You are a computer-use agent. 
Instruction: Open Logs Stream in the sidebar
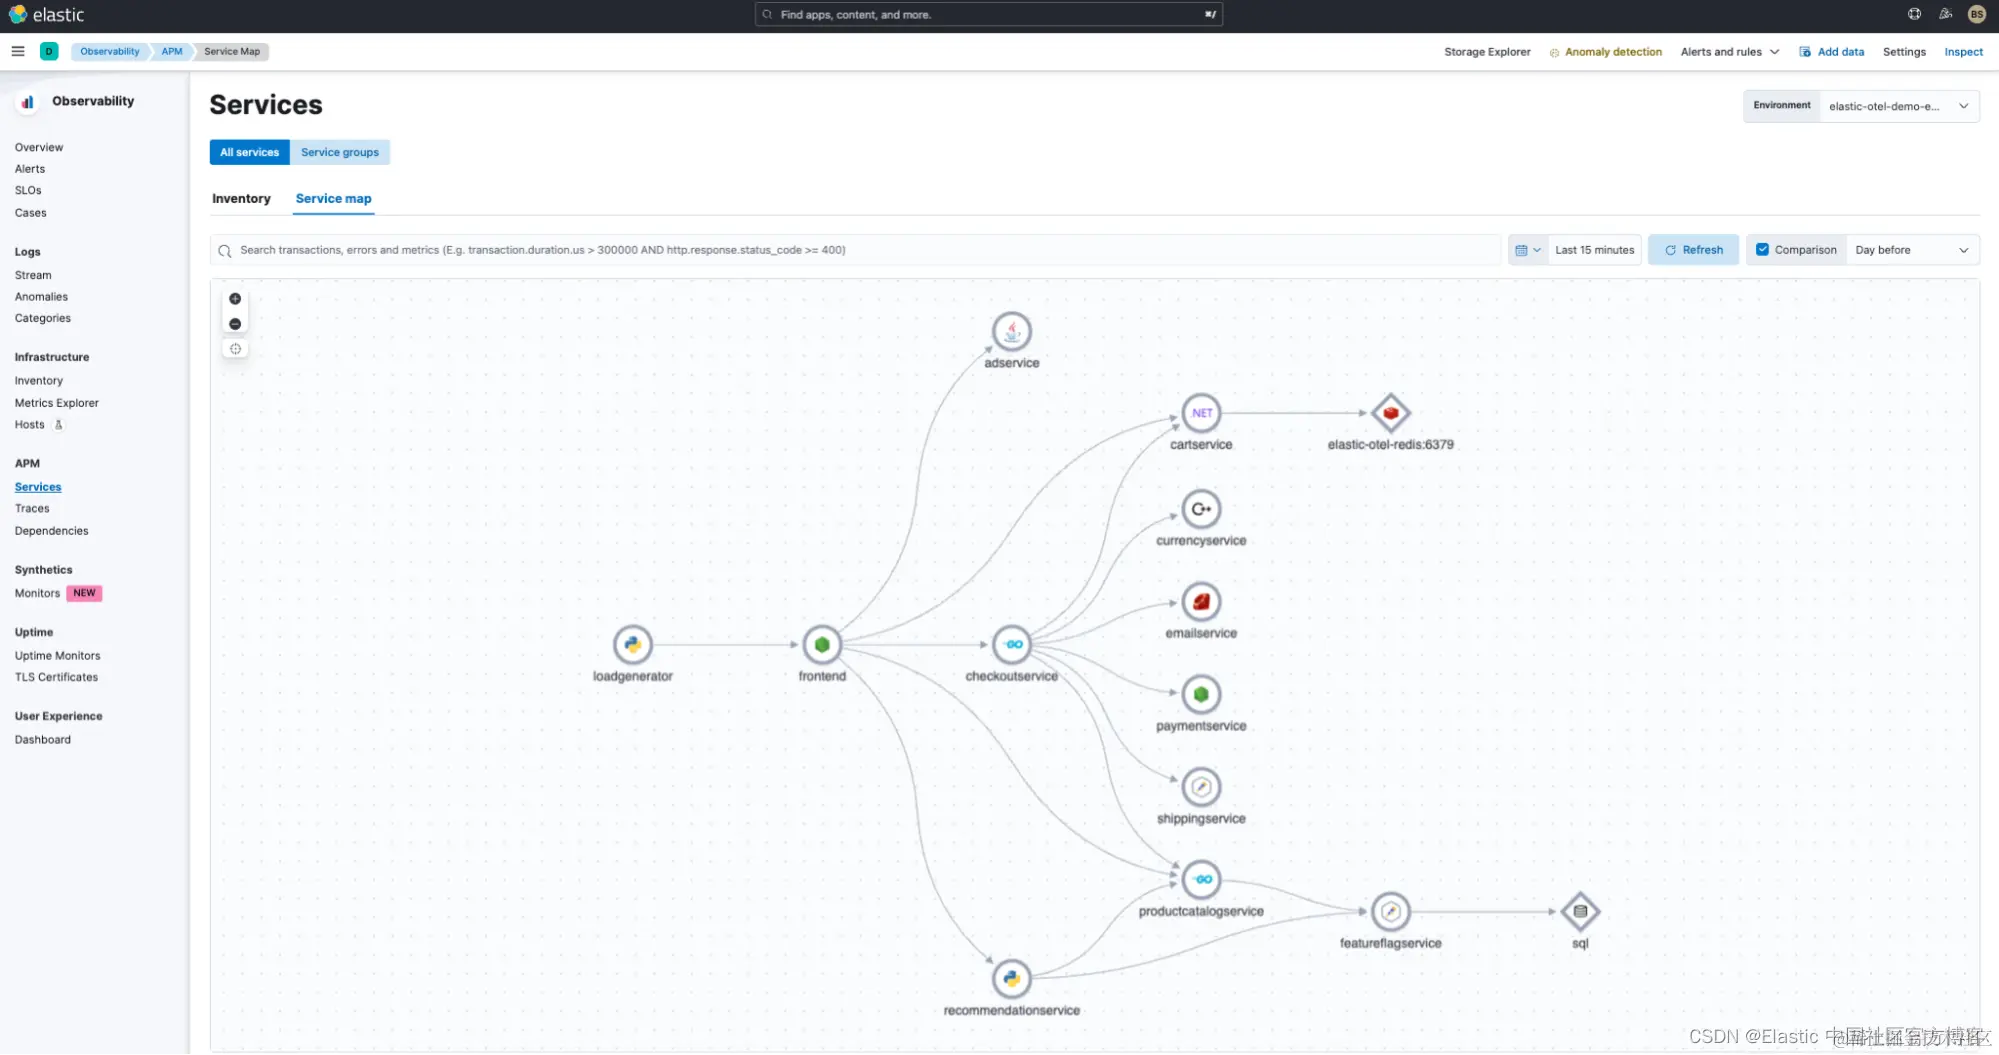(33, 275)
